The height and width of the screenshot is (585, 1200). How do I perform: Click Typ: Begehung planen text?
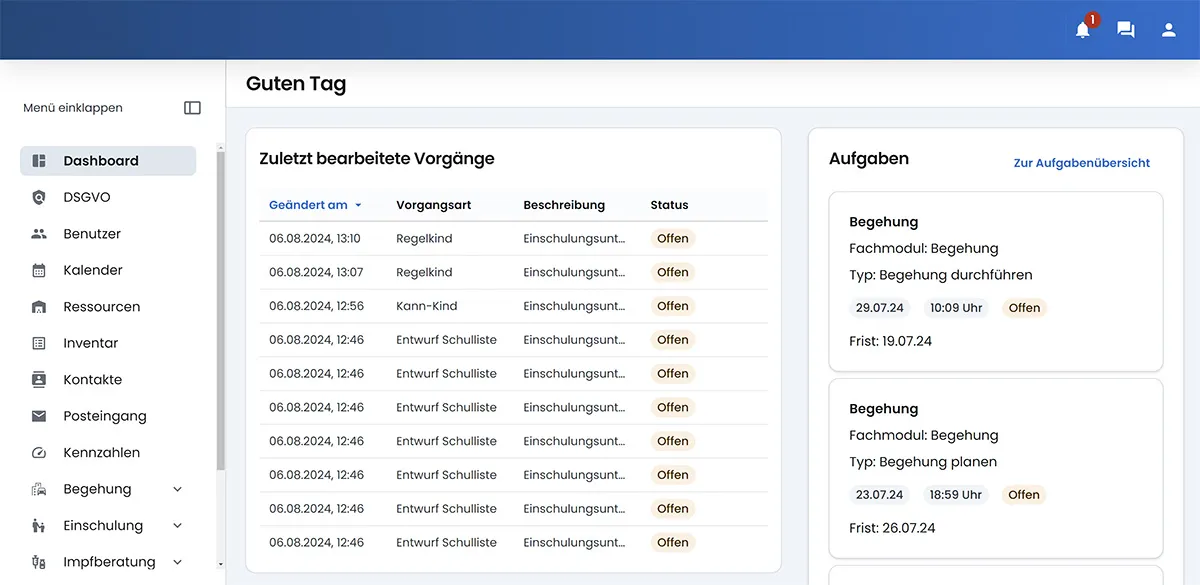click(923, 462)
